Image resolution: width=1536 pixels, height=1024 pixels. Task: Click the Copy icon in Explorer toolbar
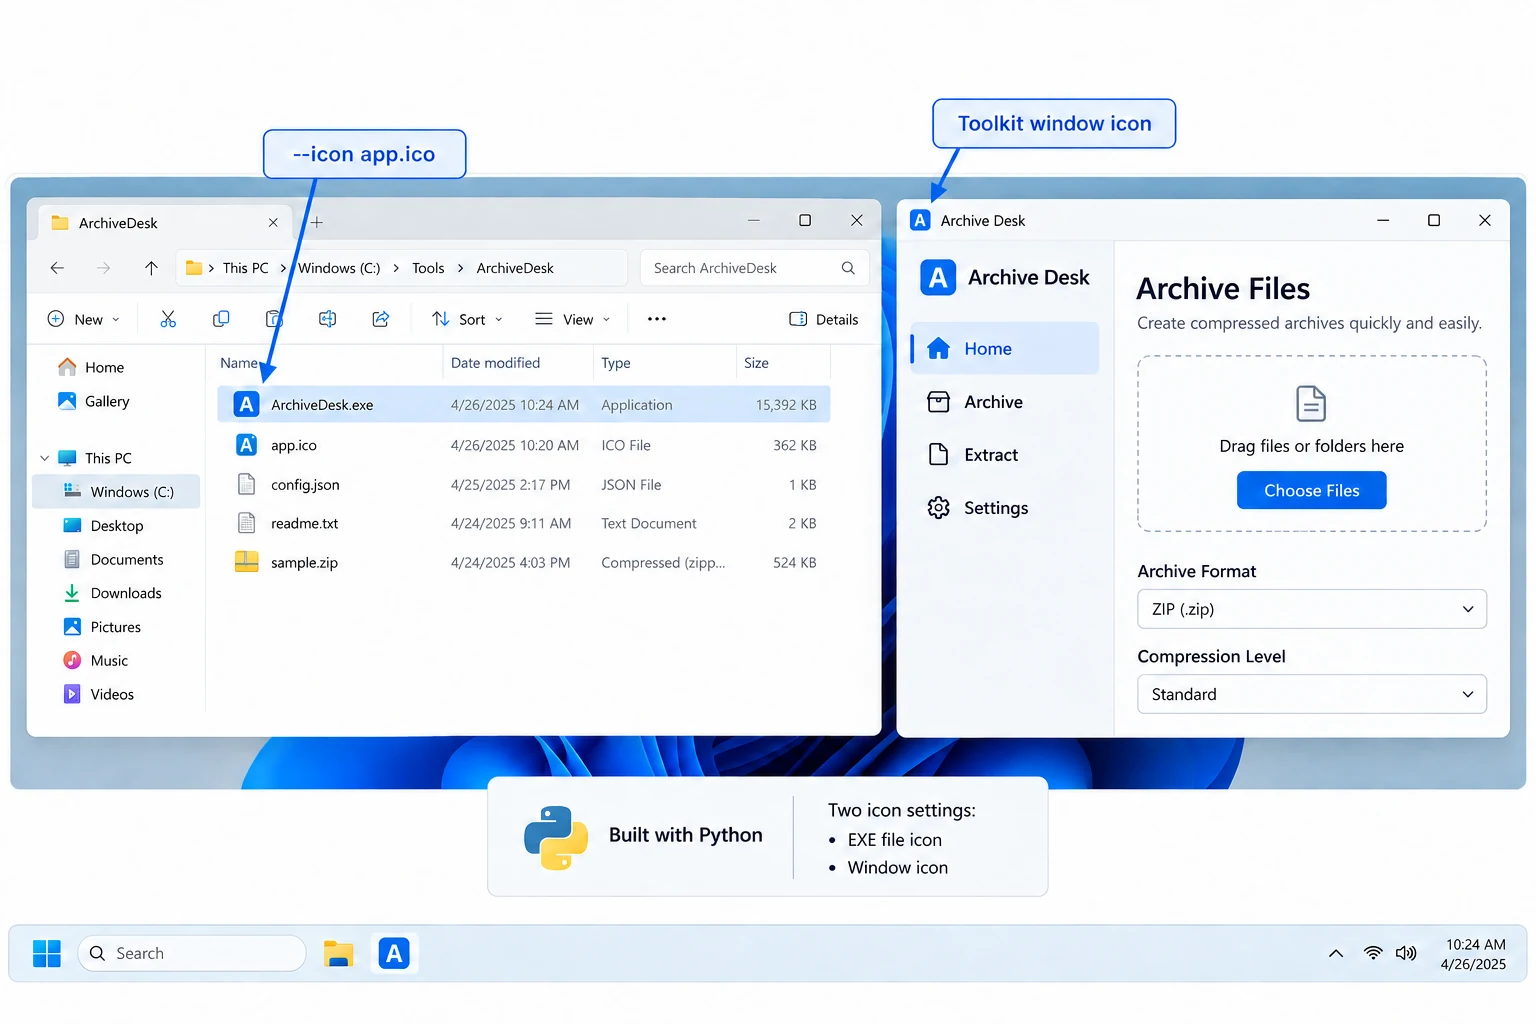coord(221,319)
